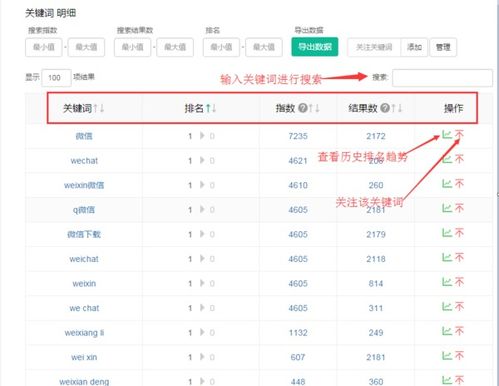Follow the keyword weixin微信
Image resolution: width=499 pixels, height=386 pixels.
coord(459,184)
